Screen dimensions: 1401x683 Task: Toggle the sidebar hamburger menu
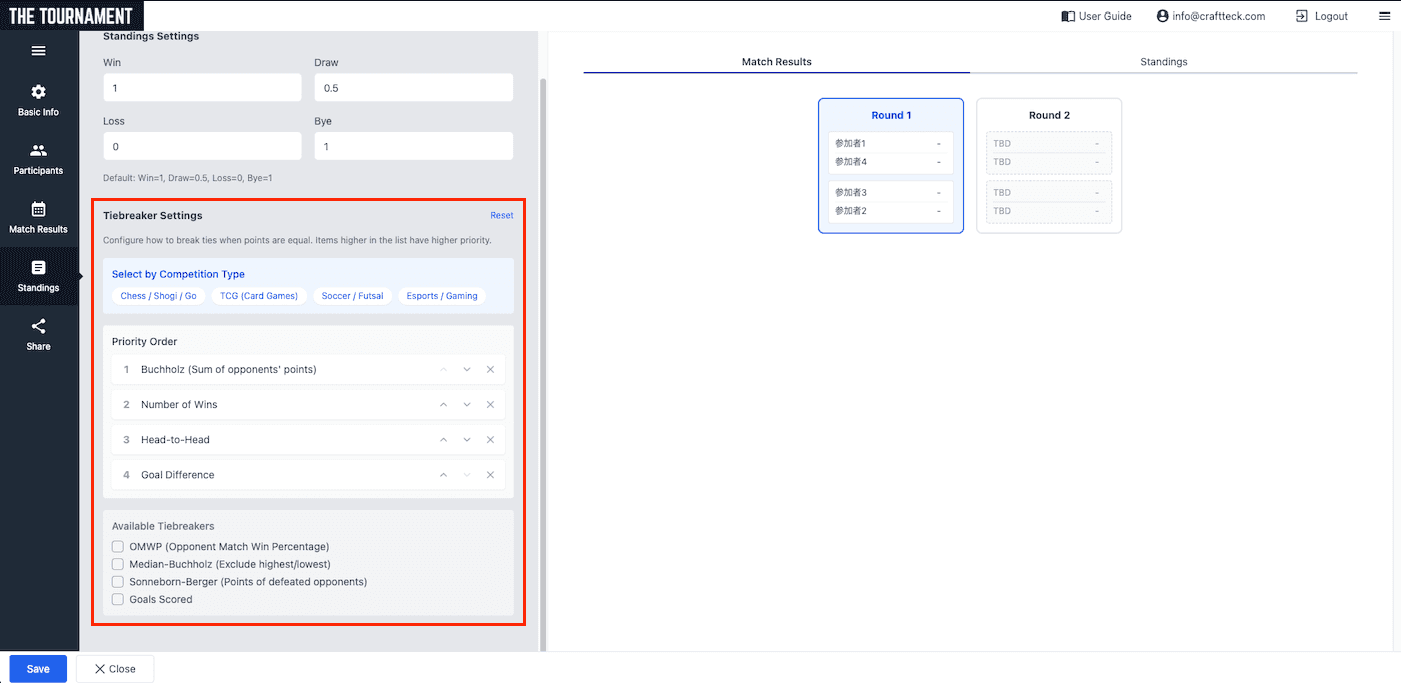pyautogui.click(x=38, y=51)
